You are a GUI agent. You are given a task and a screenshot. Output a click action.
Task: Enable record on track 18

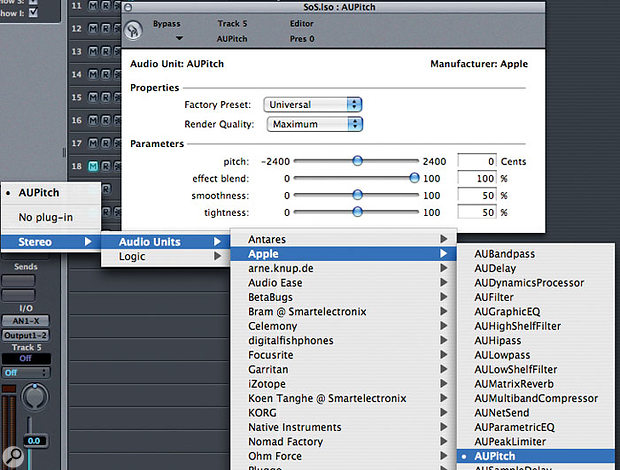click(106, 166)
